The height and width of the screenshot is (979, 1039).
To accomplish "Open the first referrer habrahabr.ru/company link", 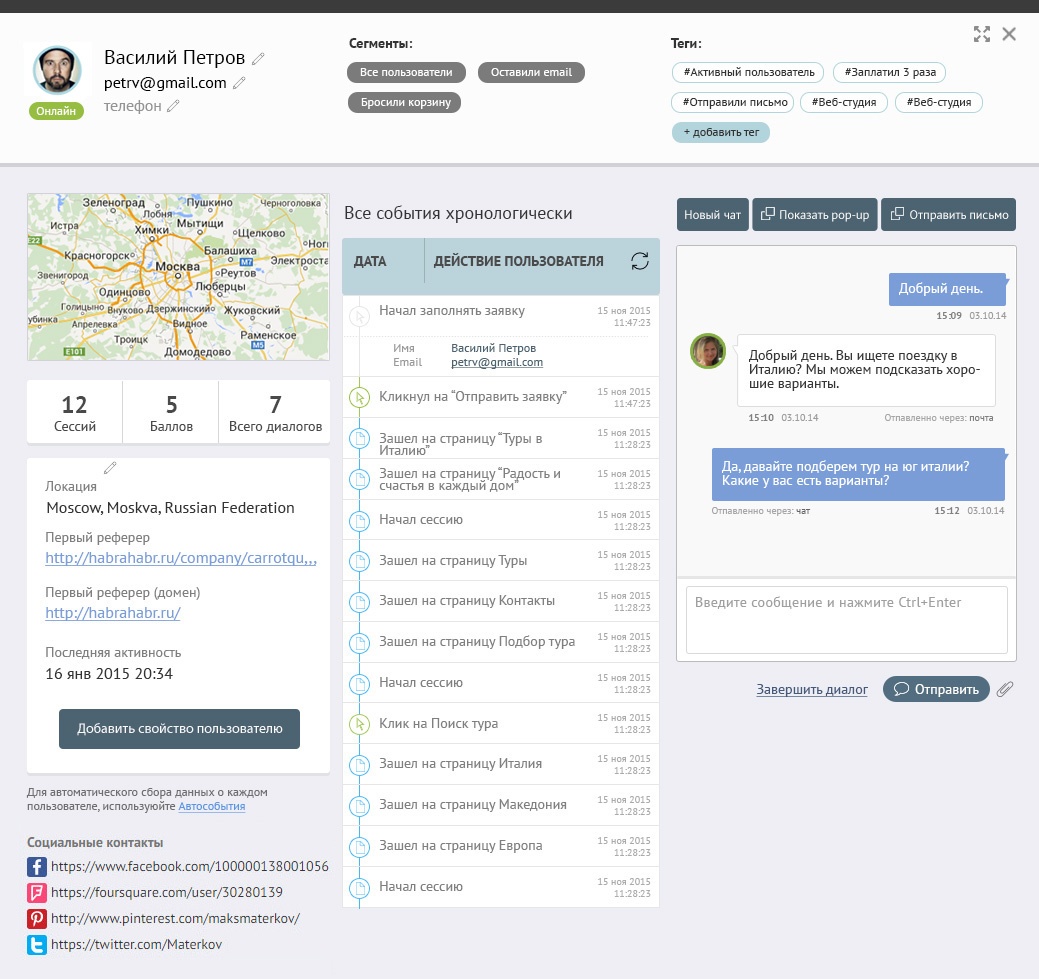I will pyautogui.click(x=181, y=558).
